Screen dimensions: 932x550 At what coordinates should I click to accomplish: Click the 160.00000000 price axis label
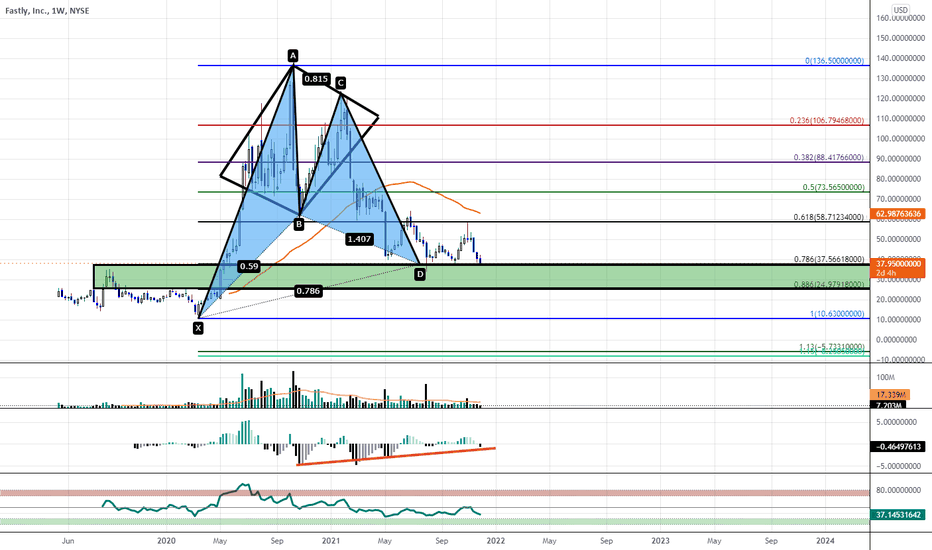(x=900, y=18)
